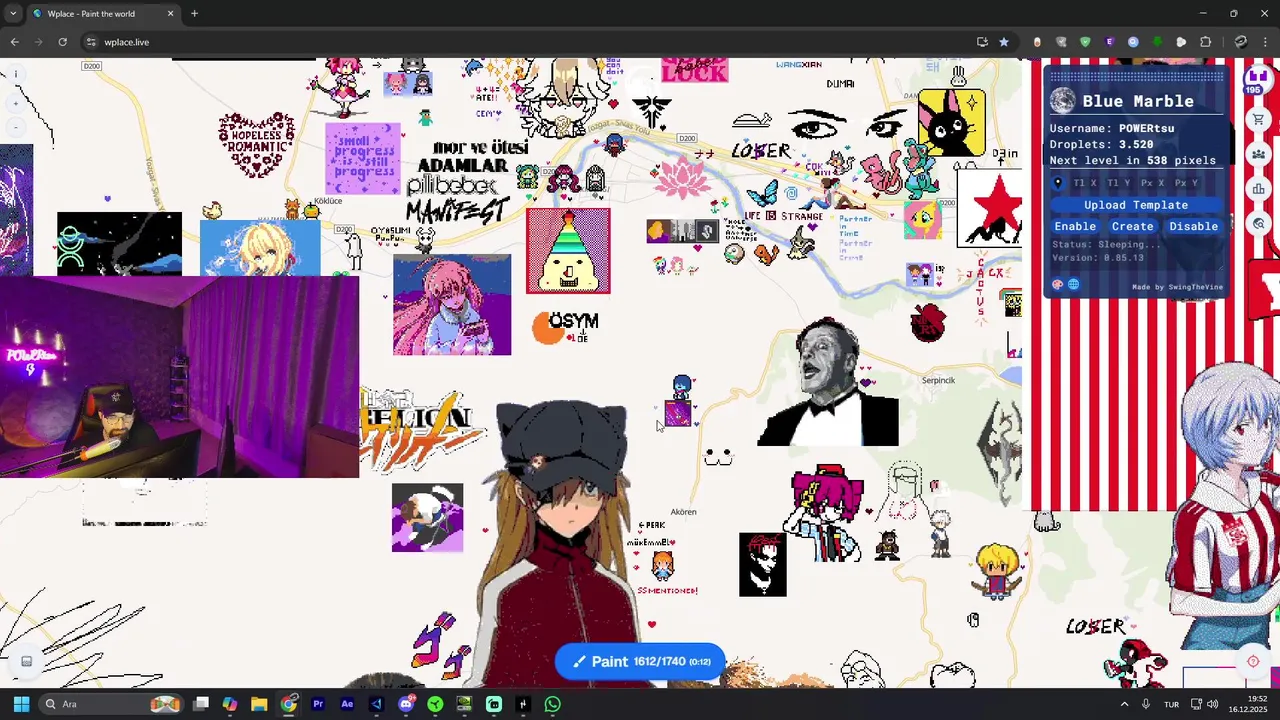The width and height of the screenshot is (1280, 720).
Task: Show hidden system tray icons chevron
Action: tap(1124, 704)
